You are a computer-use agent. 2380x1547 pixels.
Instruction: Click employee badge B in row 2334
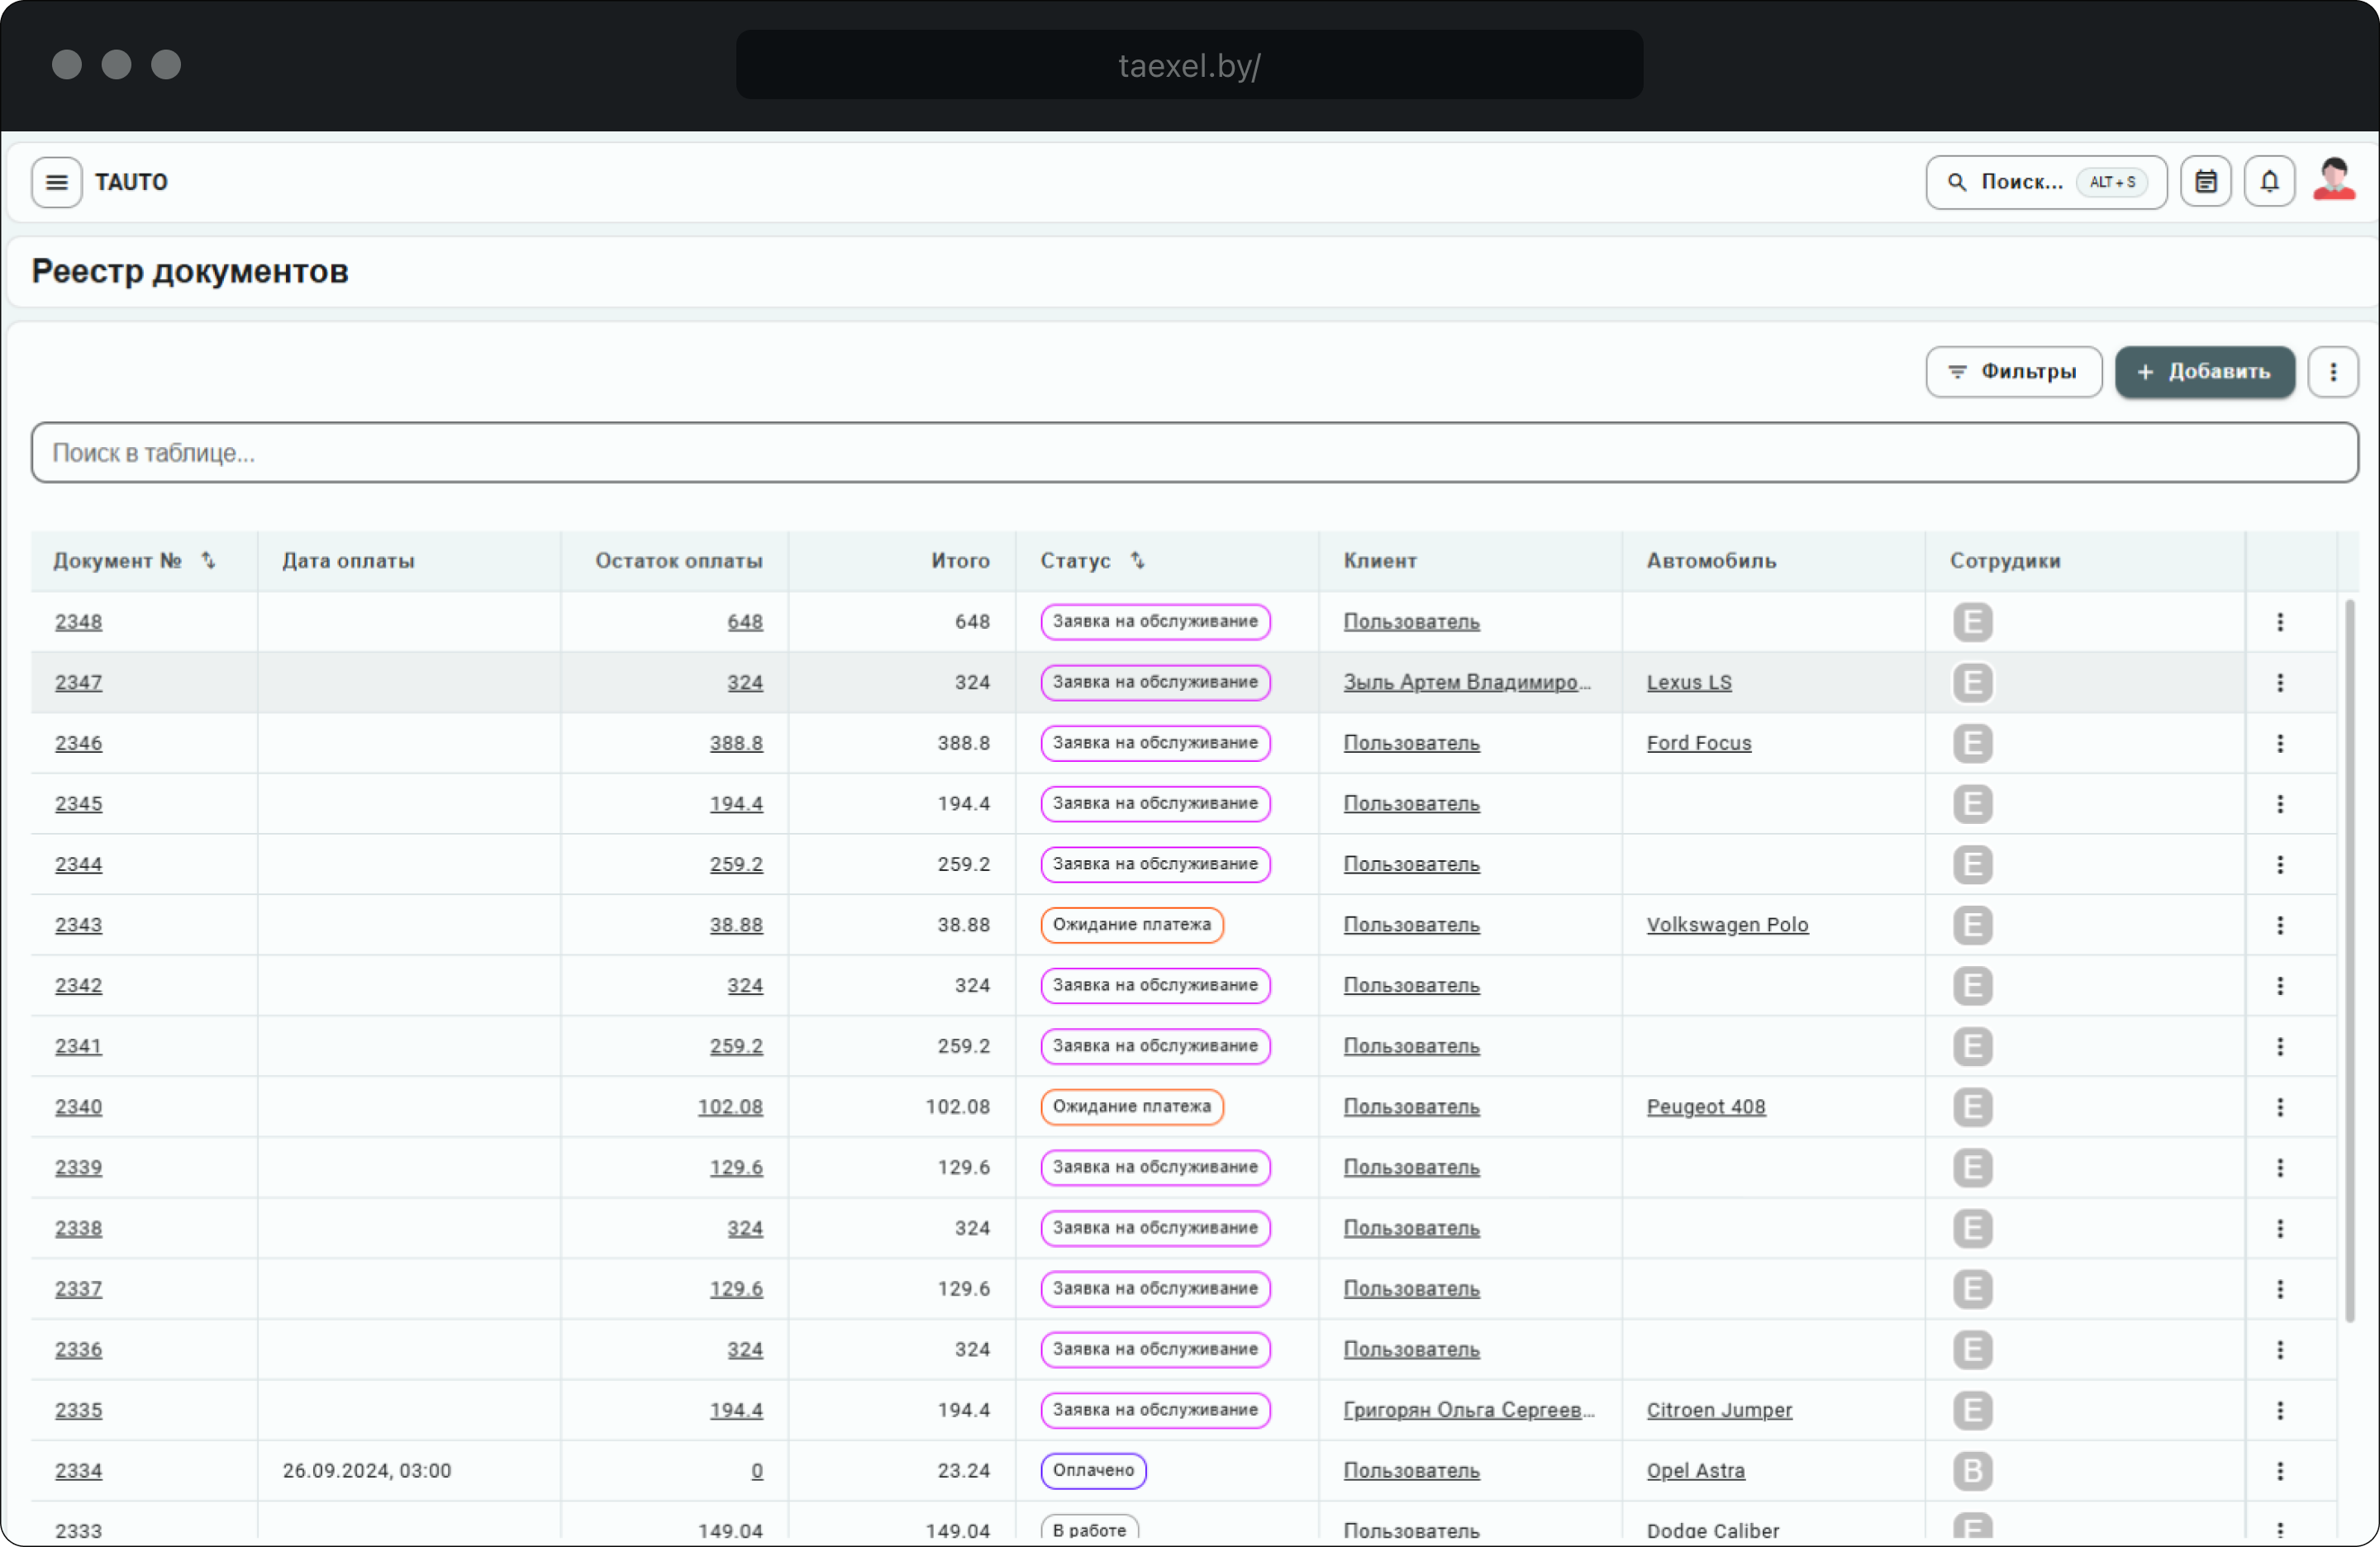point(1972,1471)
